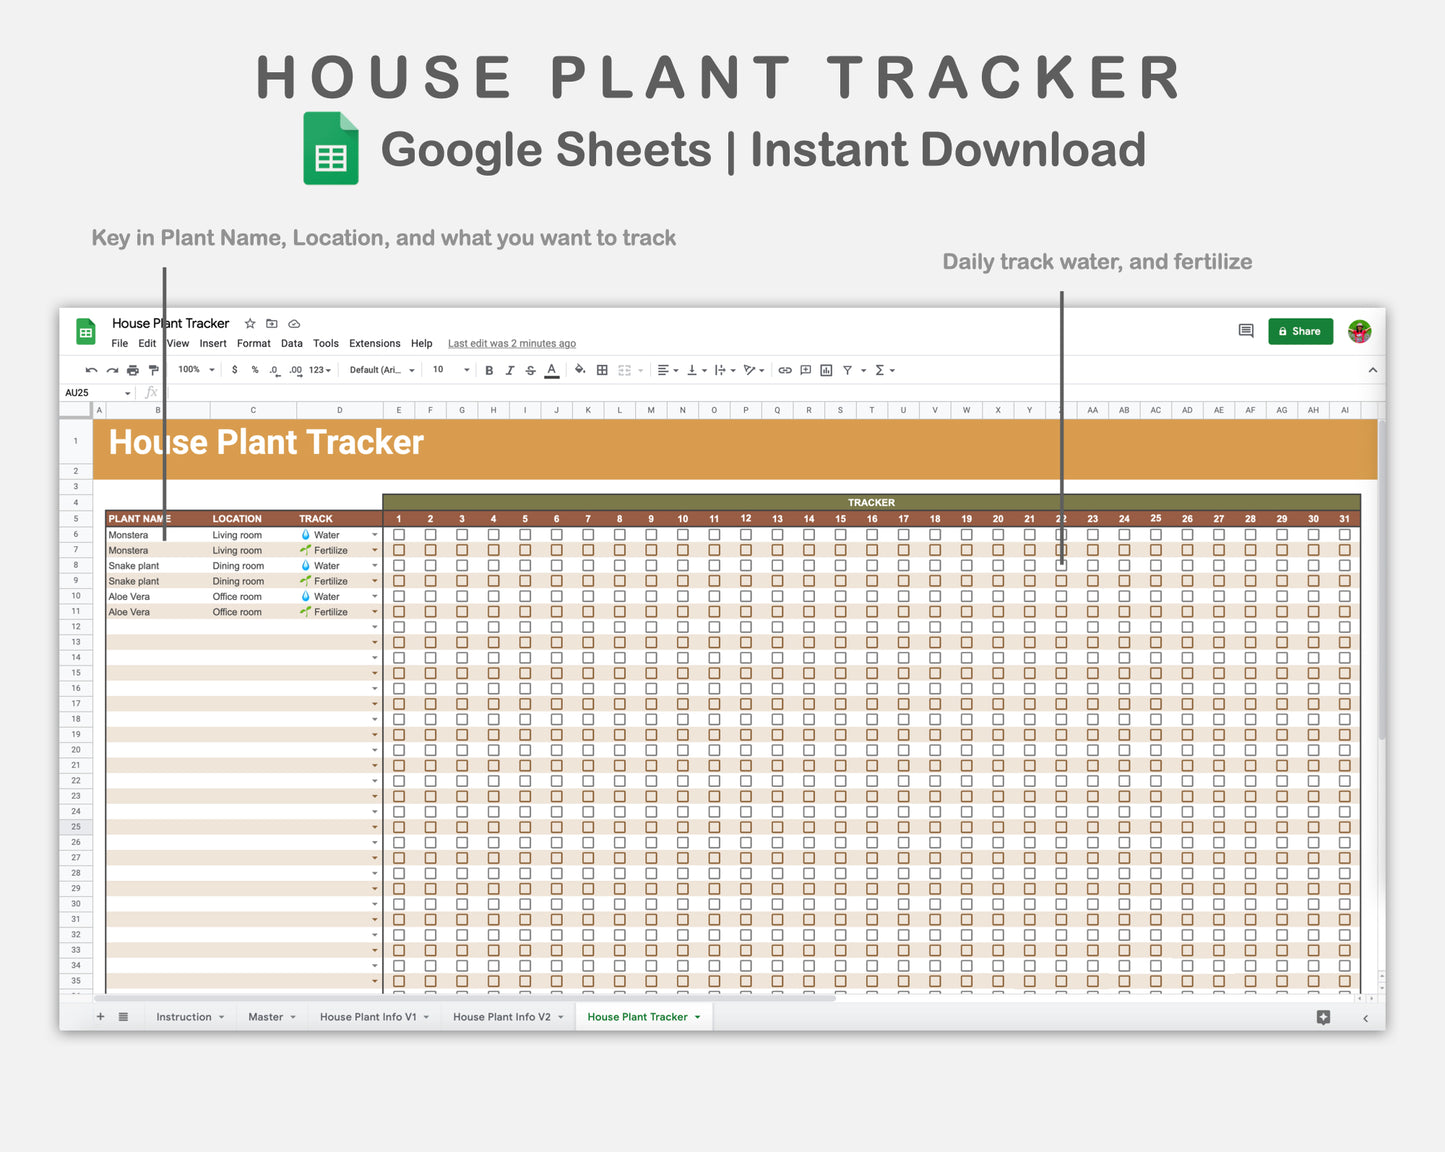
Task: Open the Create a filter icon
Action: [x=847, y=370]
